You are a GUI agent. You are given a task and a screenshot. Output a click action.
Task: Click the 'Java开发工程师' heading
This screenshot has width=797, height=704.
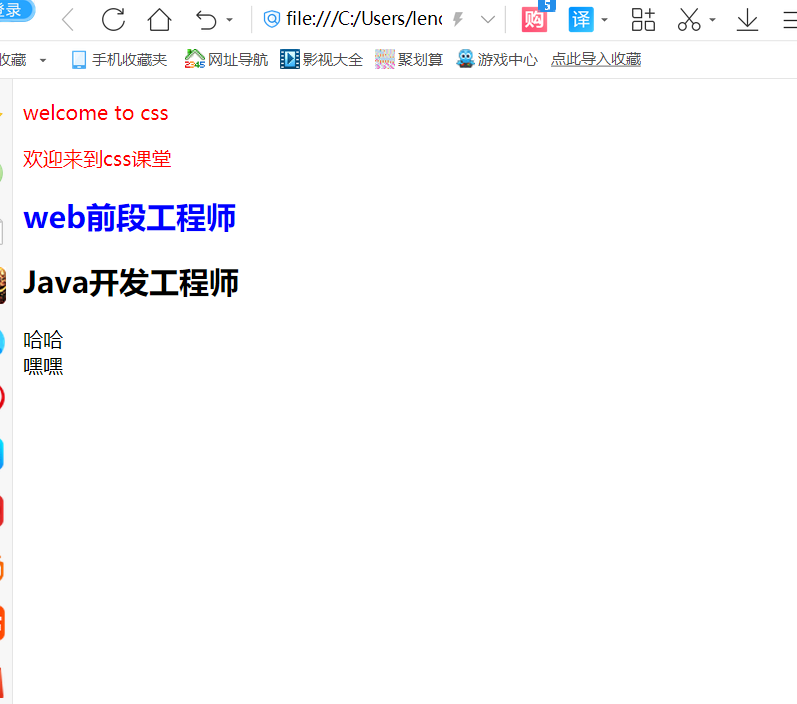coord(131,283)
